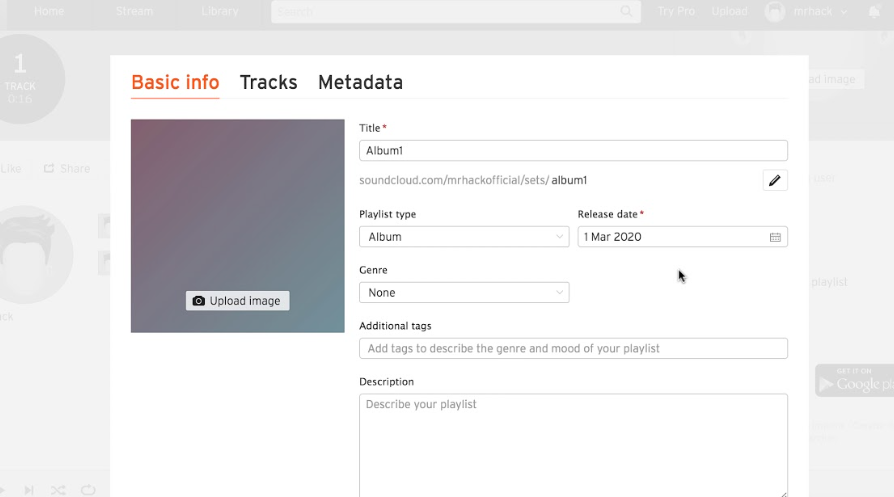894x497 pixels.
Task: Select the Basic info tab
Action: pyautogui.click(x=175, y=82)
